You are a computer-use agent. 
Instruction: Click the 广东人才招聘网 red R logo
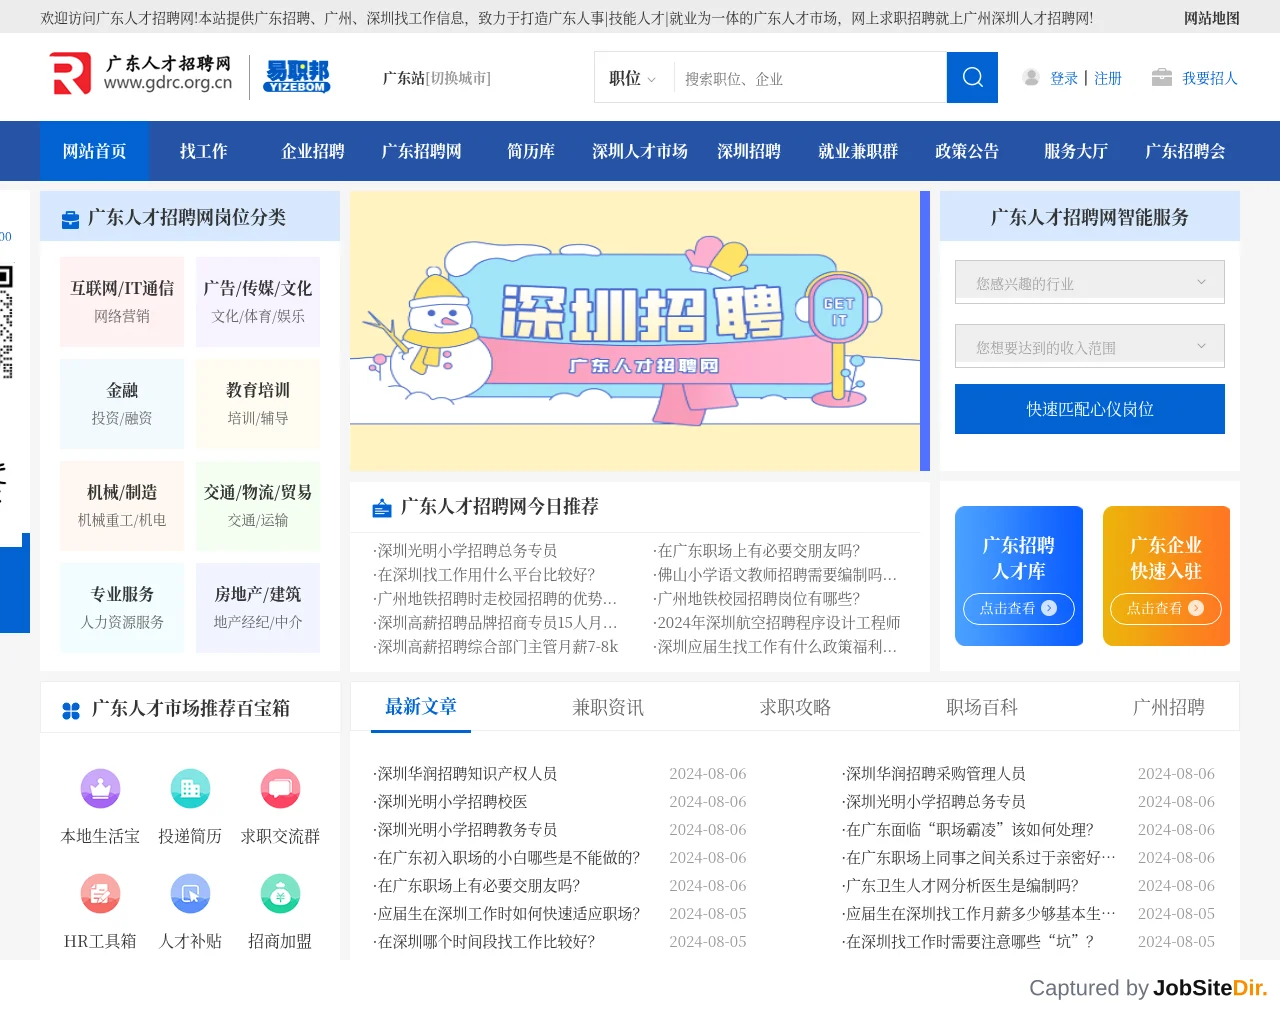71,74
